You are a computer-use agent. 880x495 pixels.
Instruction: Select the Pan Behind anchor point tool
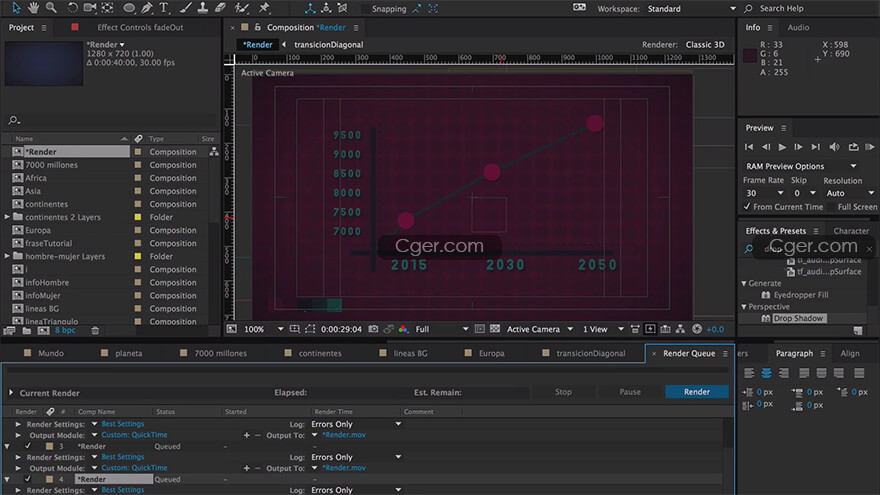coord(108,8)
